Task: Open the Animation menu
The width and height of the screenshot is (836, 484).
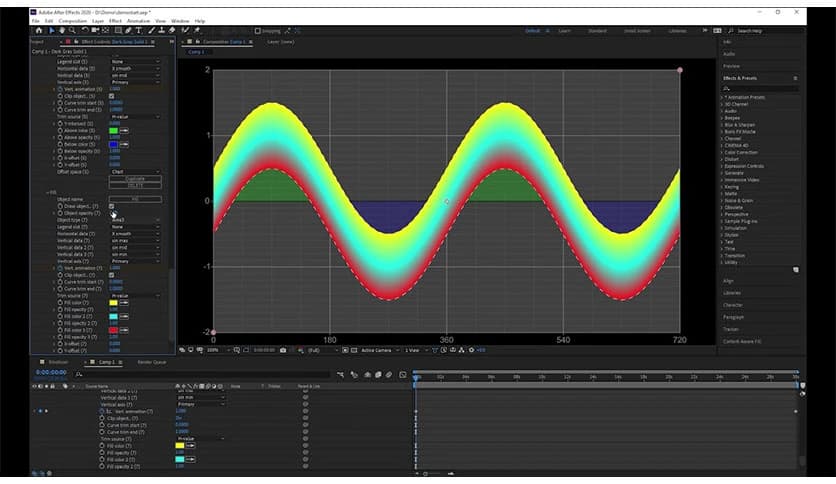Action: pyautogui.click(x=138, y=21)
